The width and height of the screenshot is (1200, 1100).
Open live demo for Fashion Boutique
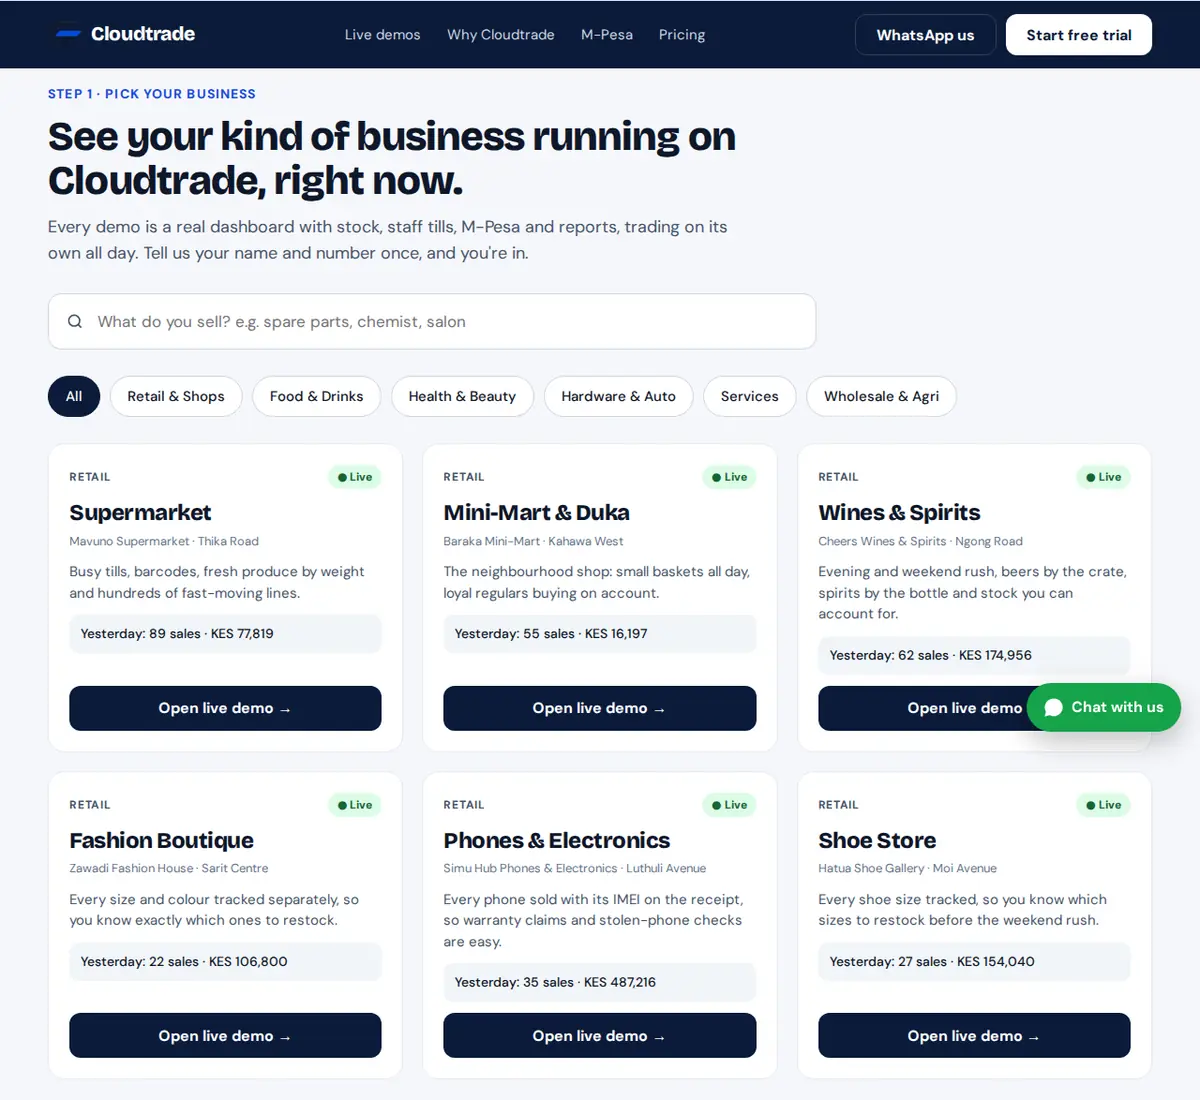tap(225, 1036)
